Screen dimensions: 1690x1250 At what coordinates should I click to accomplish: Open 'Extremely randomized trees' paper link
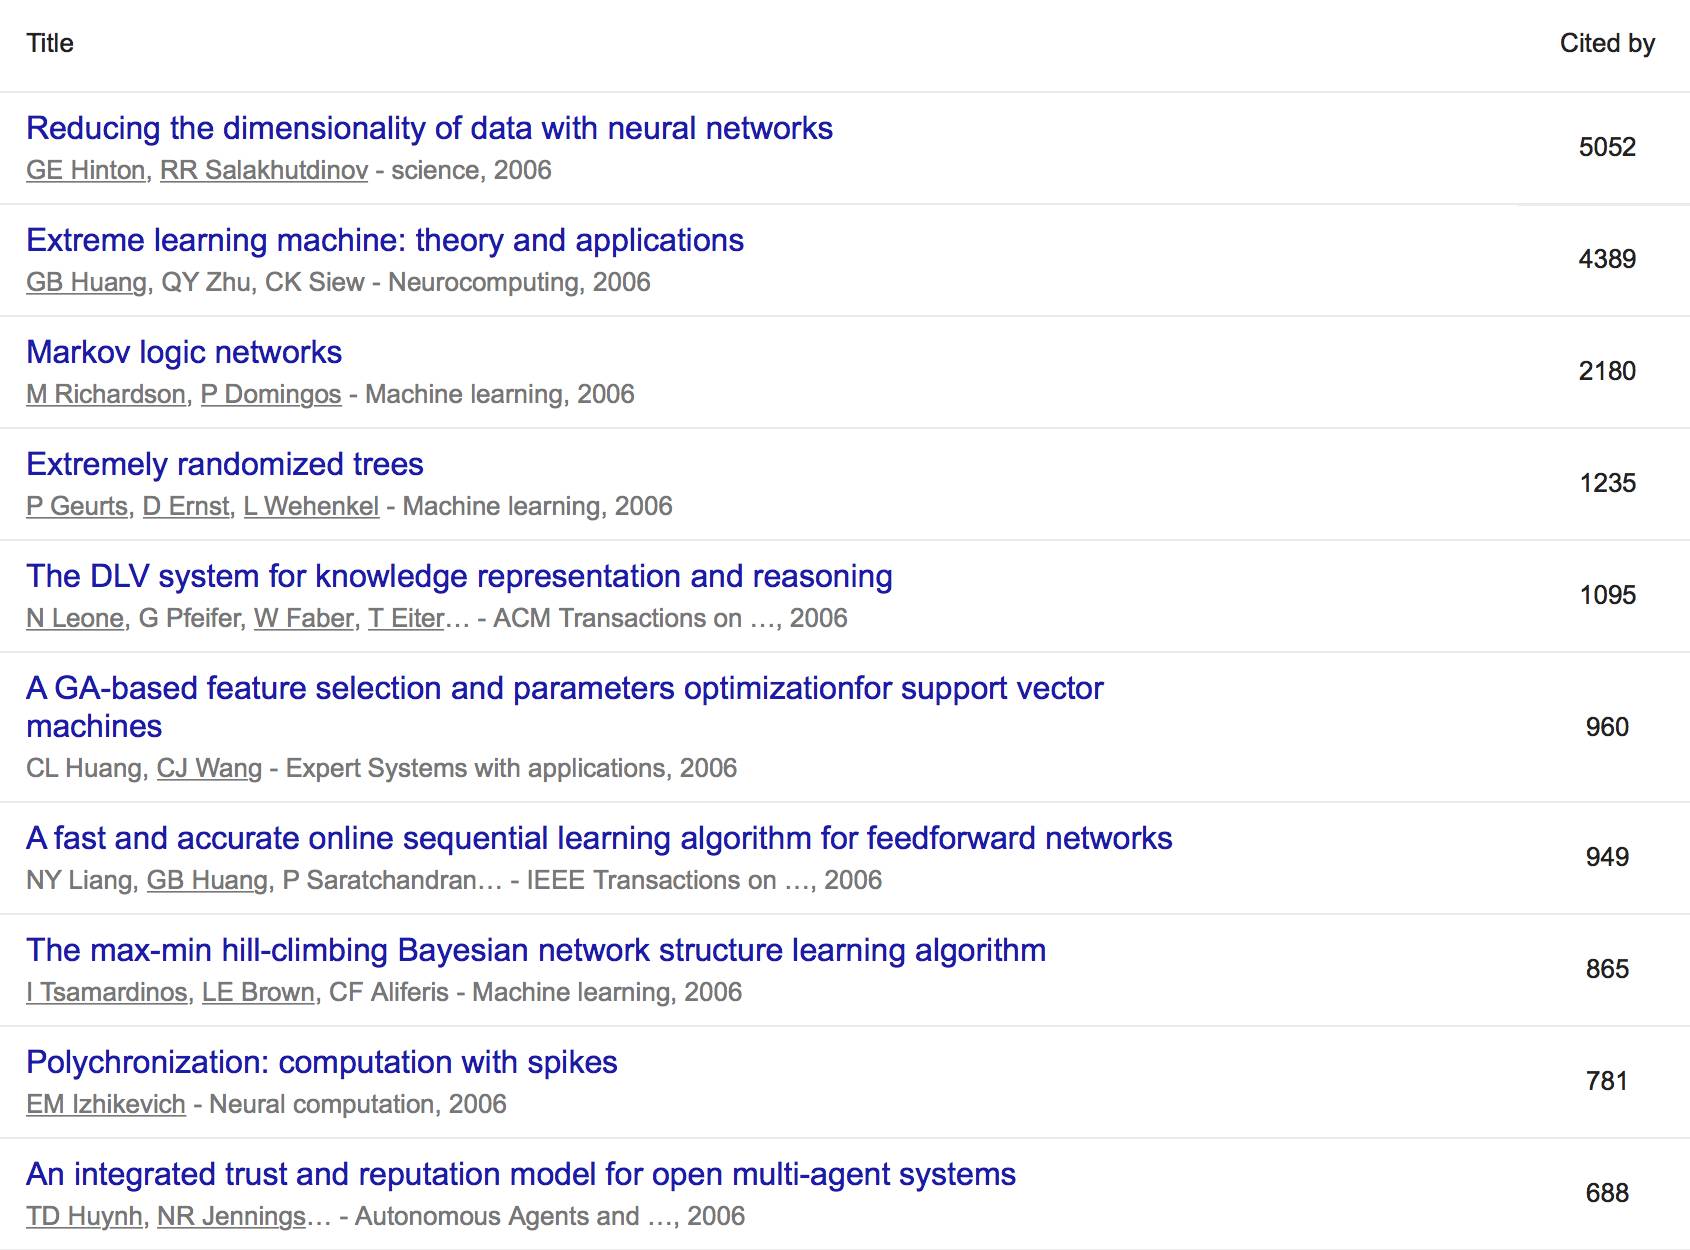point(225,465)
